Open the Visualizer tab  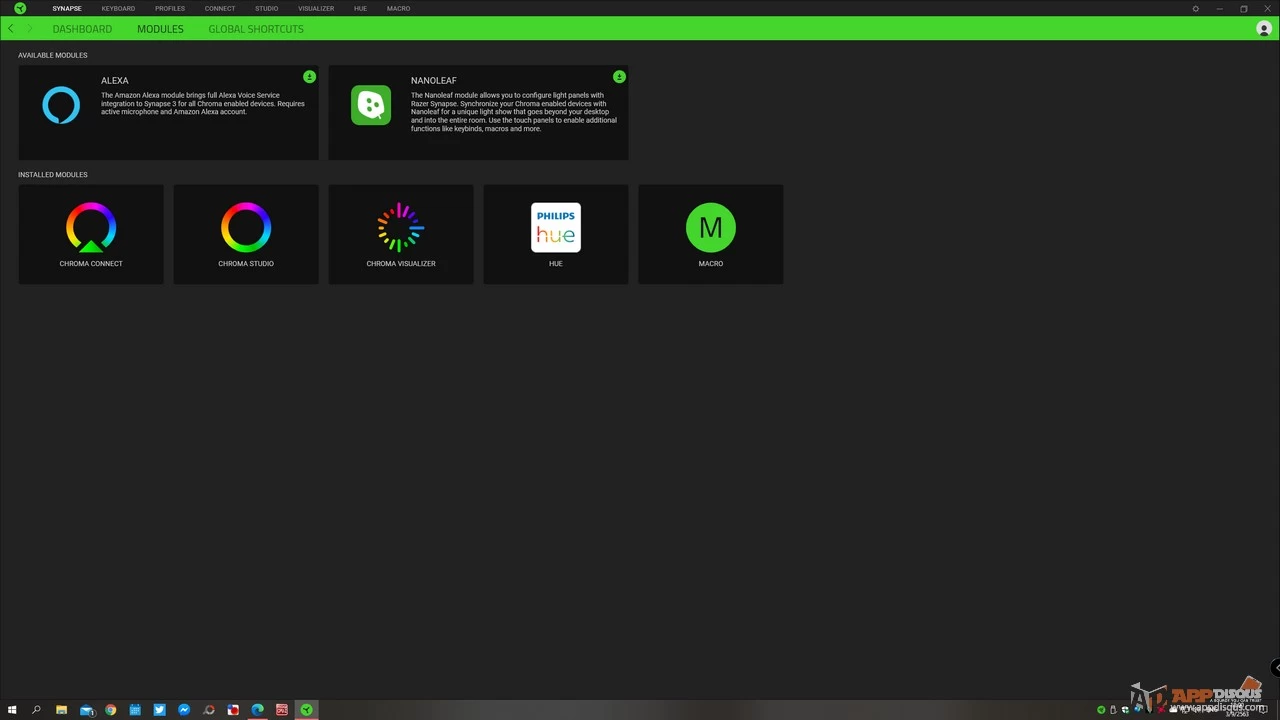(x=316, y=8)
